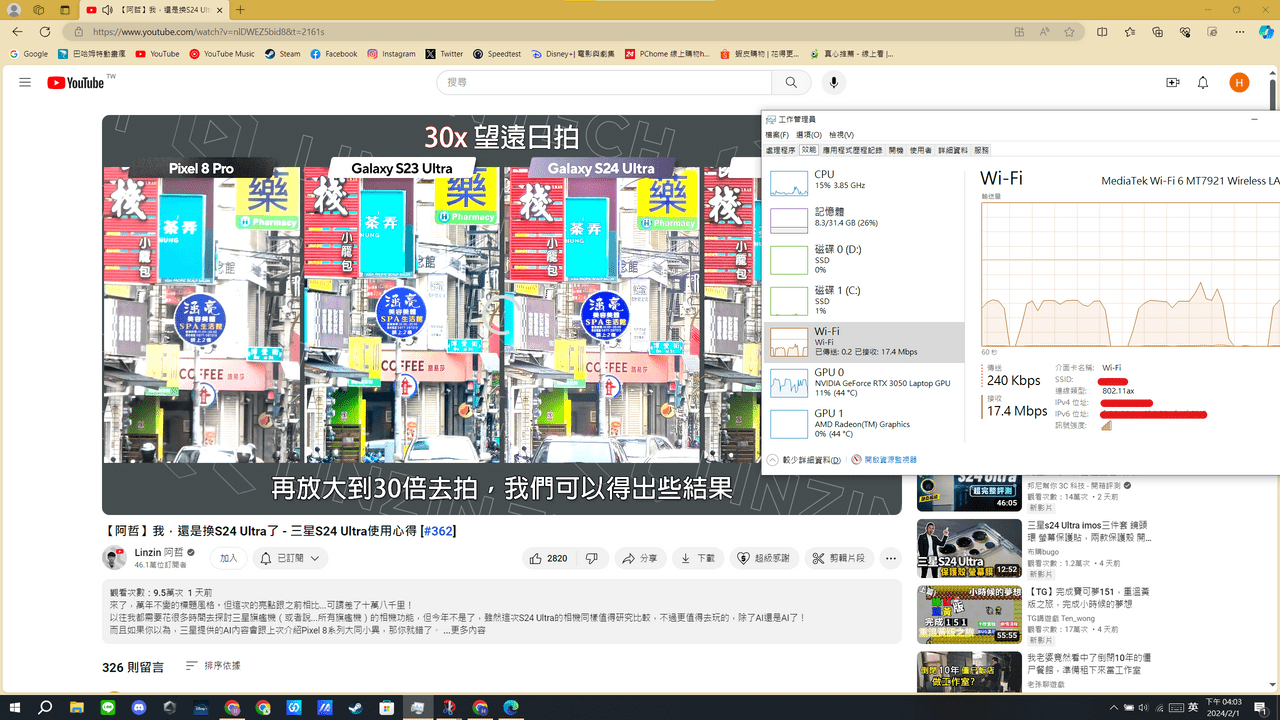Open Steam from the taskbar
This screenshot has width=1280, height=720.
click(x=356, y=707)
